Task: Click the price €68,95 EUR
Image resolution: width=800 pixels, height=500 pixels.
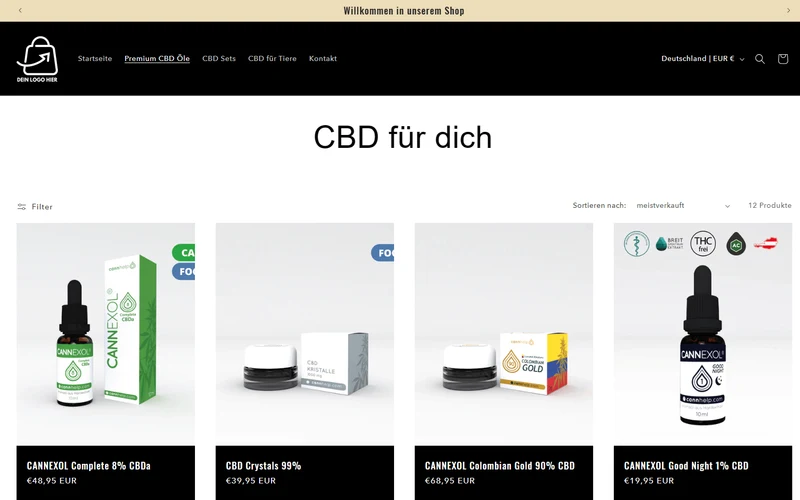Action: (449, 481)
